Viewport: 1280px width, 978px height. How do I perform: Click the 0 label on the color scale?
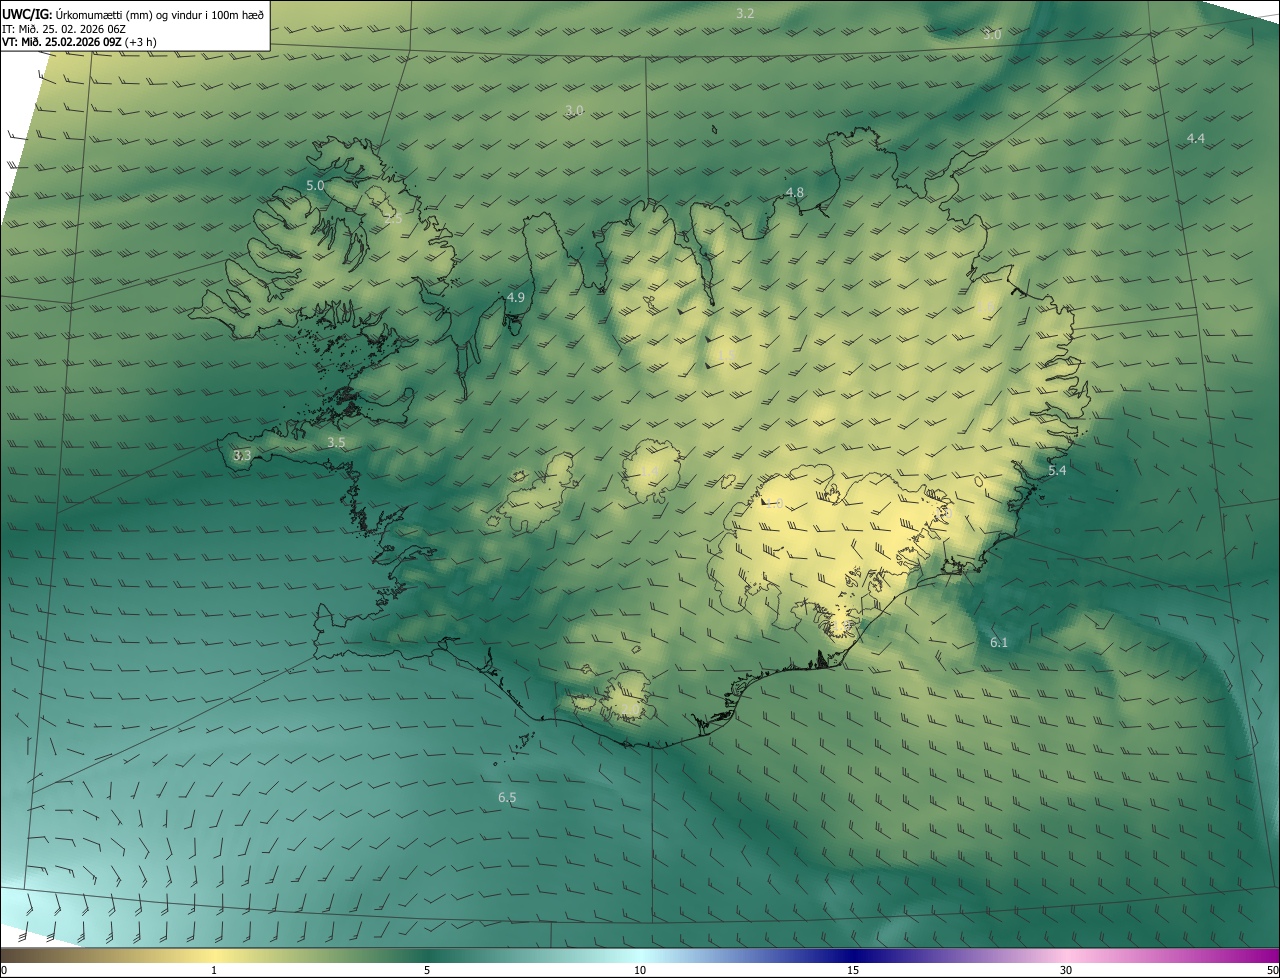(x=3, y=971)
